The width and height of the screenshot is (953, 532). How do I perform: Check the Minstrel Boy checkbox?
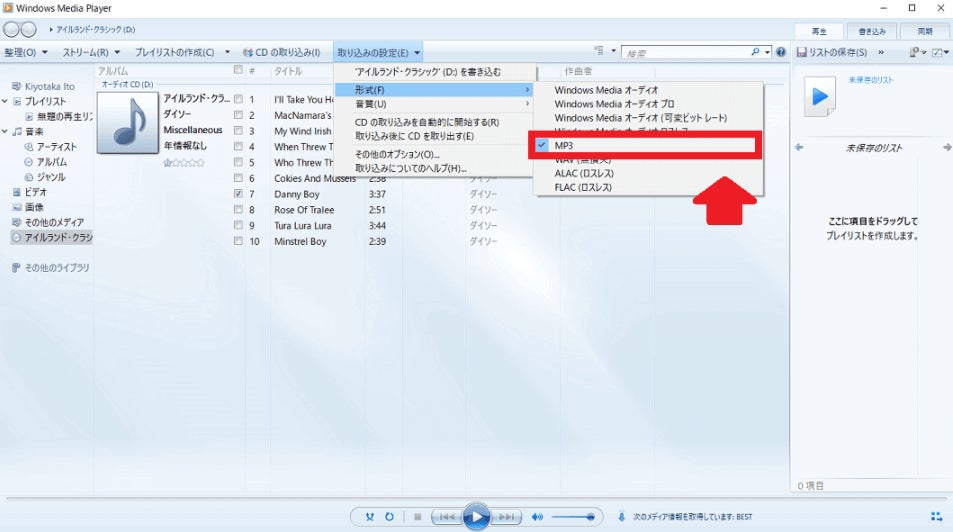[238, 241]
